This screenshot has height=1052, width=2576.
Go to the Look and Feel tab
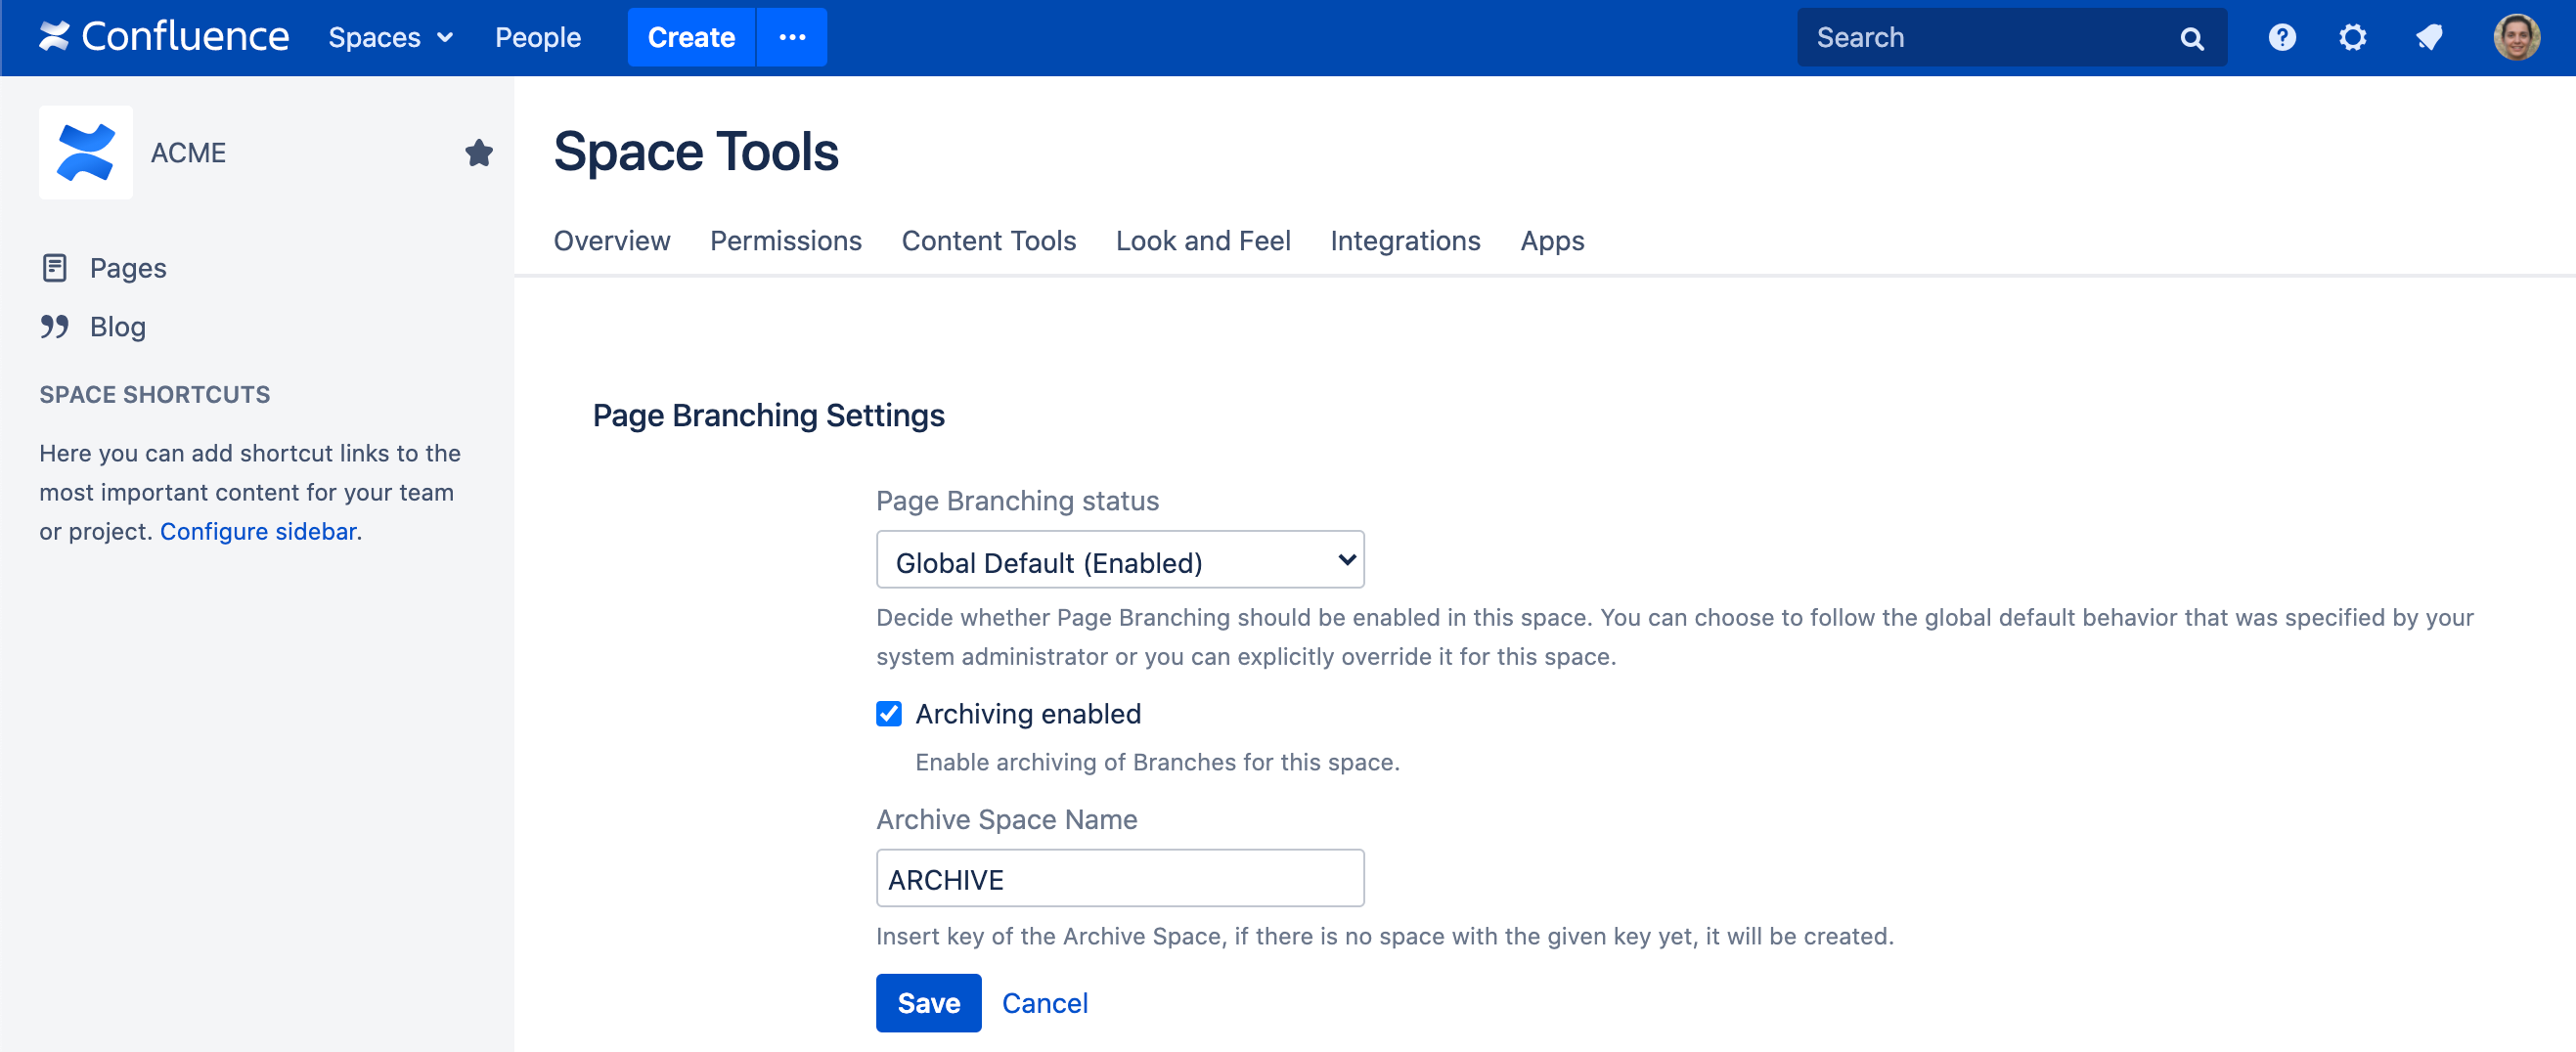1202,240
